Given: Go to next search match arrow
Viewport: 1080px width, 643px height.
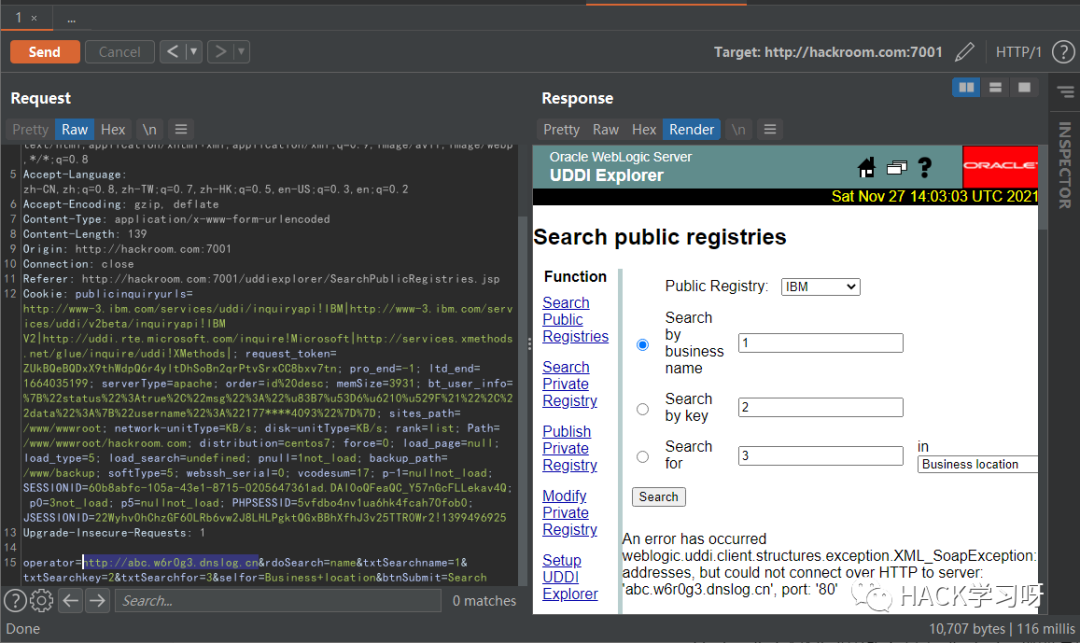Looking at the screenshot, I should (97, 600).
